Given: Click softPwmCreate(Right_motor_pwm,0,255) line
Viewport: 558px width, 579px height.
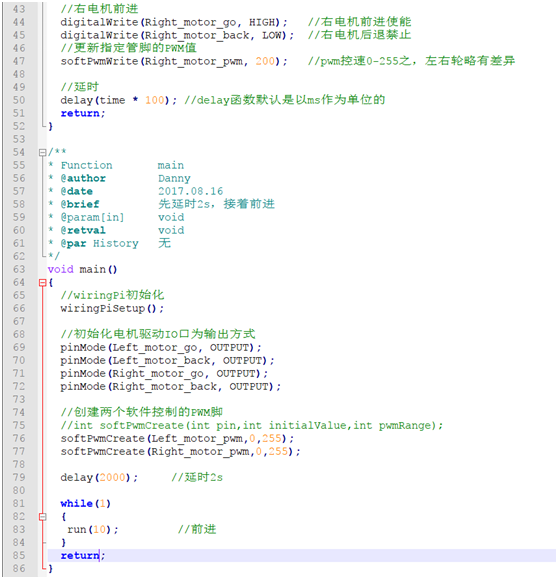Looking at the screenshot, I should point(181,451).
